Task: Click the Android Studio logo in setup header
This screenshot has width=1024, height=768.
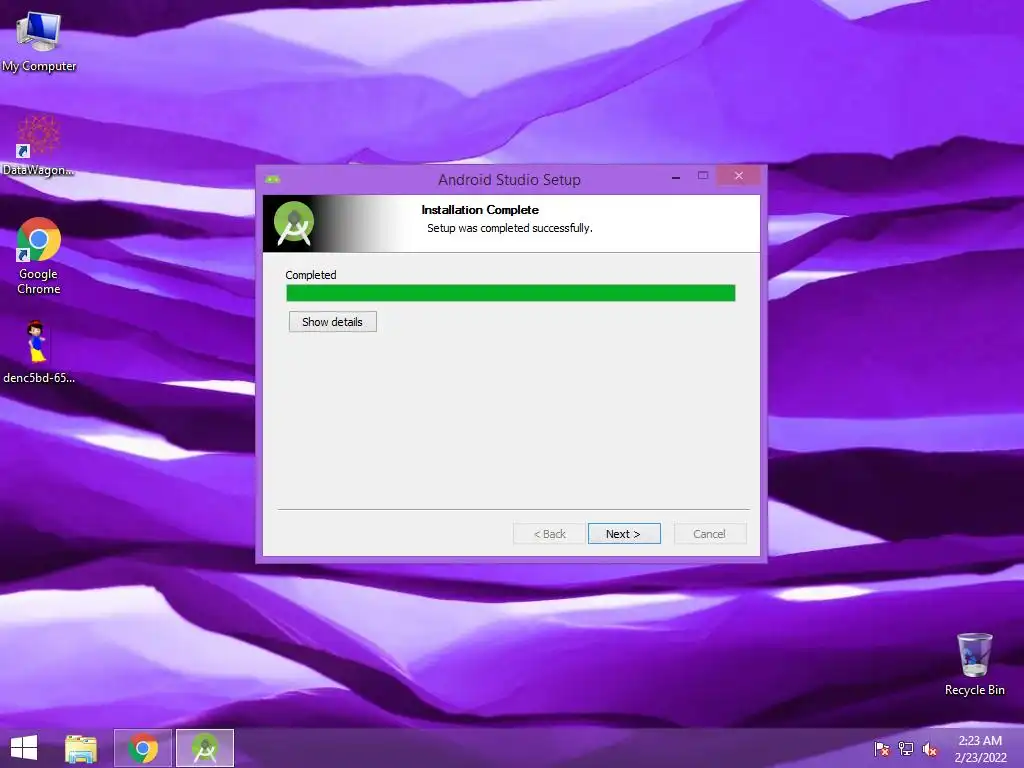Action: 294,223
